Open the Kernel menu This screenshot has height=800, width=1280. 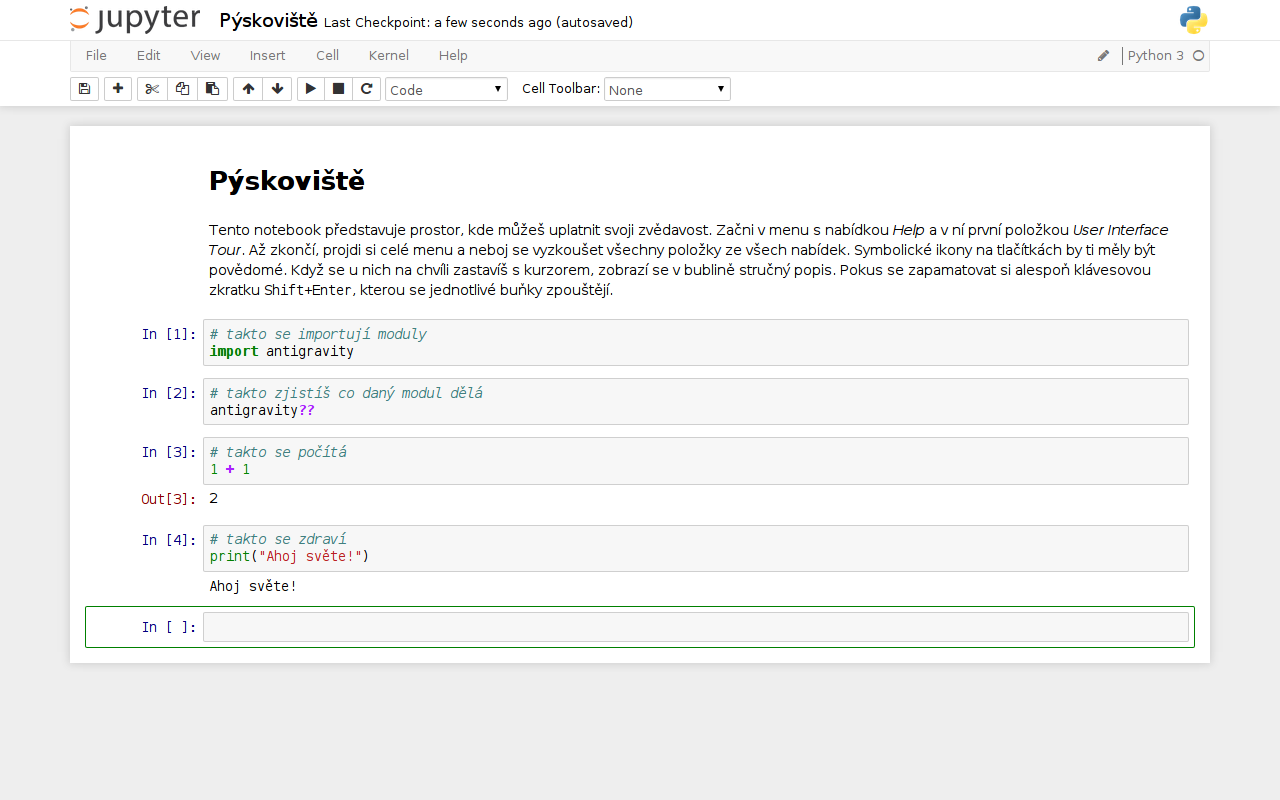(x=388, y=56)
